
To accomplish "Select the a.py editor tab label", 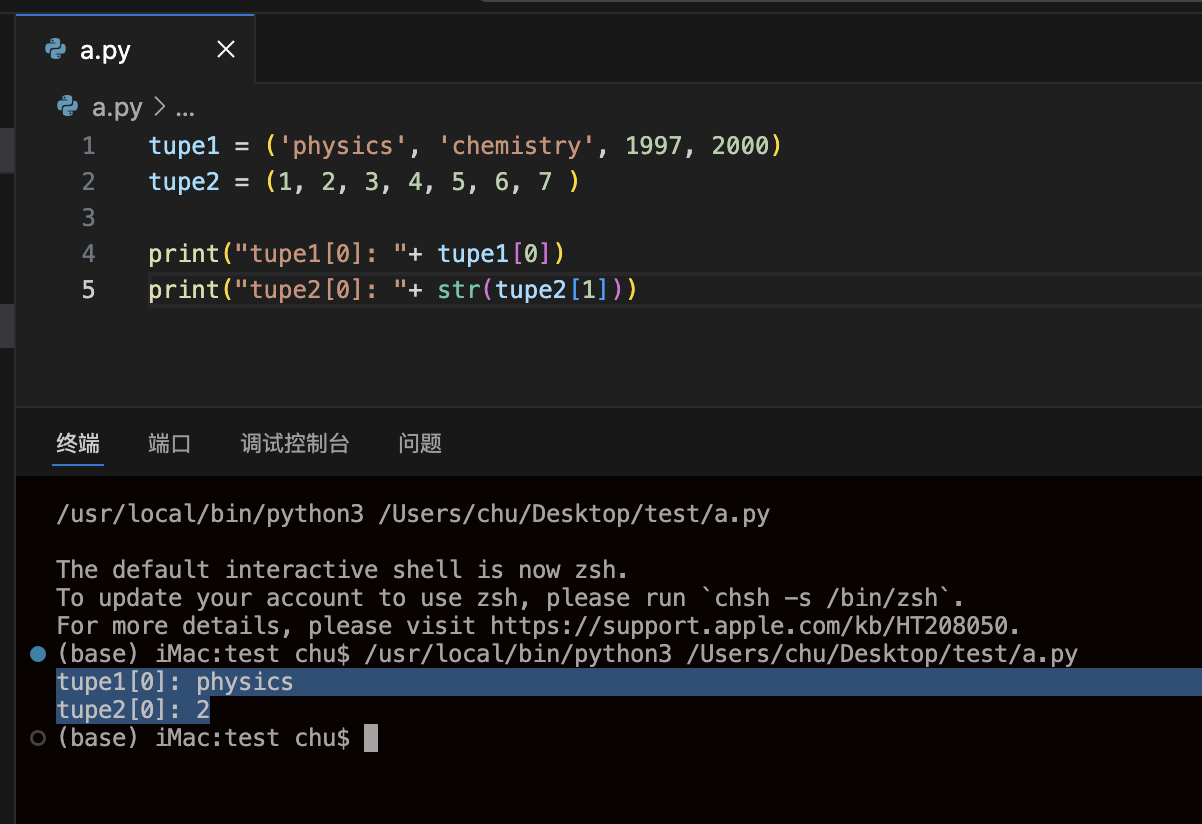I will pos(105,50).
